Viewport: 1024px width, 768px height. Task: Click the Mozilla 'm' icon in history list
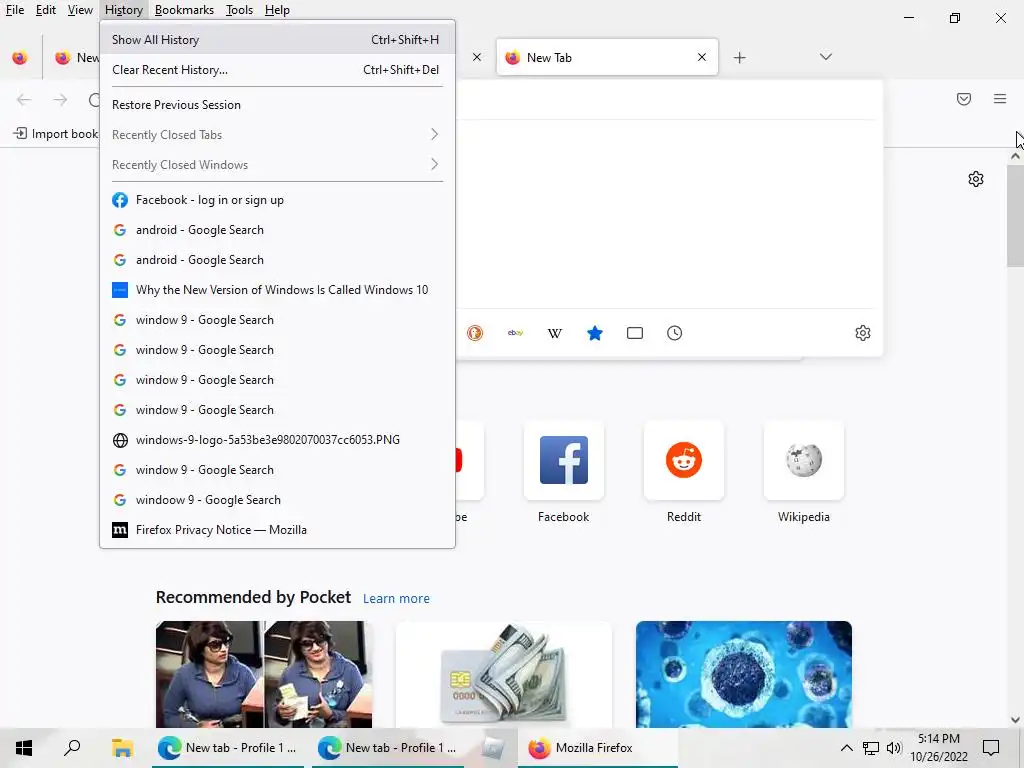click(120, 530)
